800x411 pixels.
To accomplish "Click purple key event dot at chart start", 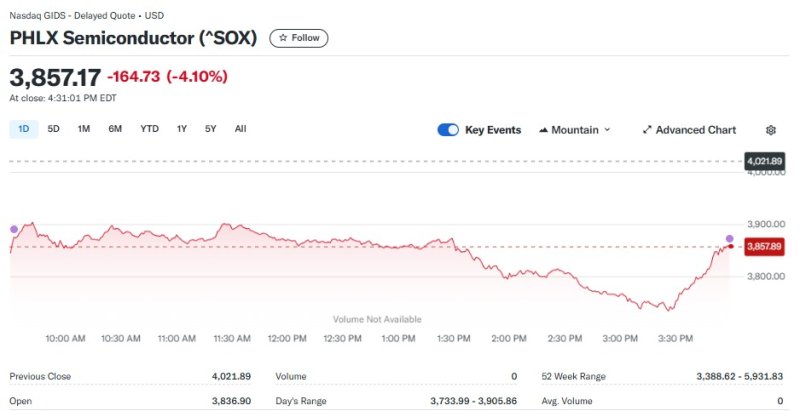I will tap(13, 229).
